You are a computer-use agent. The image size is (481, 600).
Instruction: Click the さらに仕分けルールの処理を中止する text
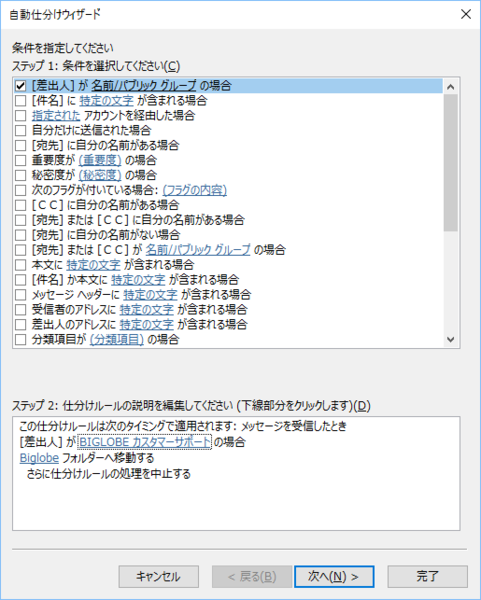click(x=108, y=474)
